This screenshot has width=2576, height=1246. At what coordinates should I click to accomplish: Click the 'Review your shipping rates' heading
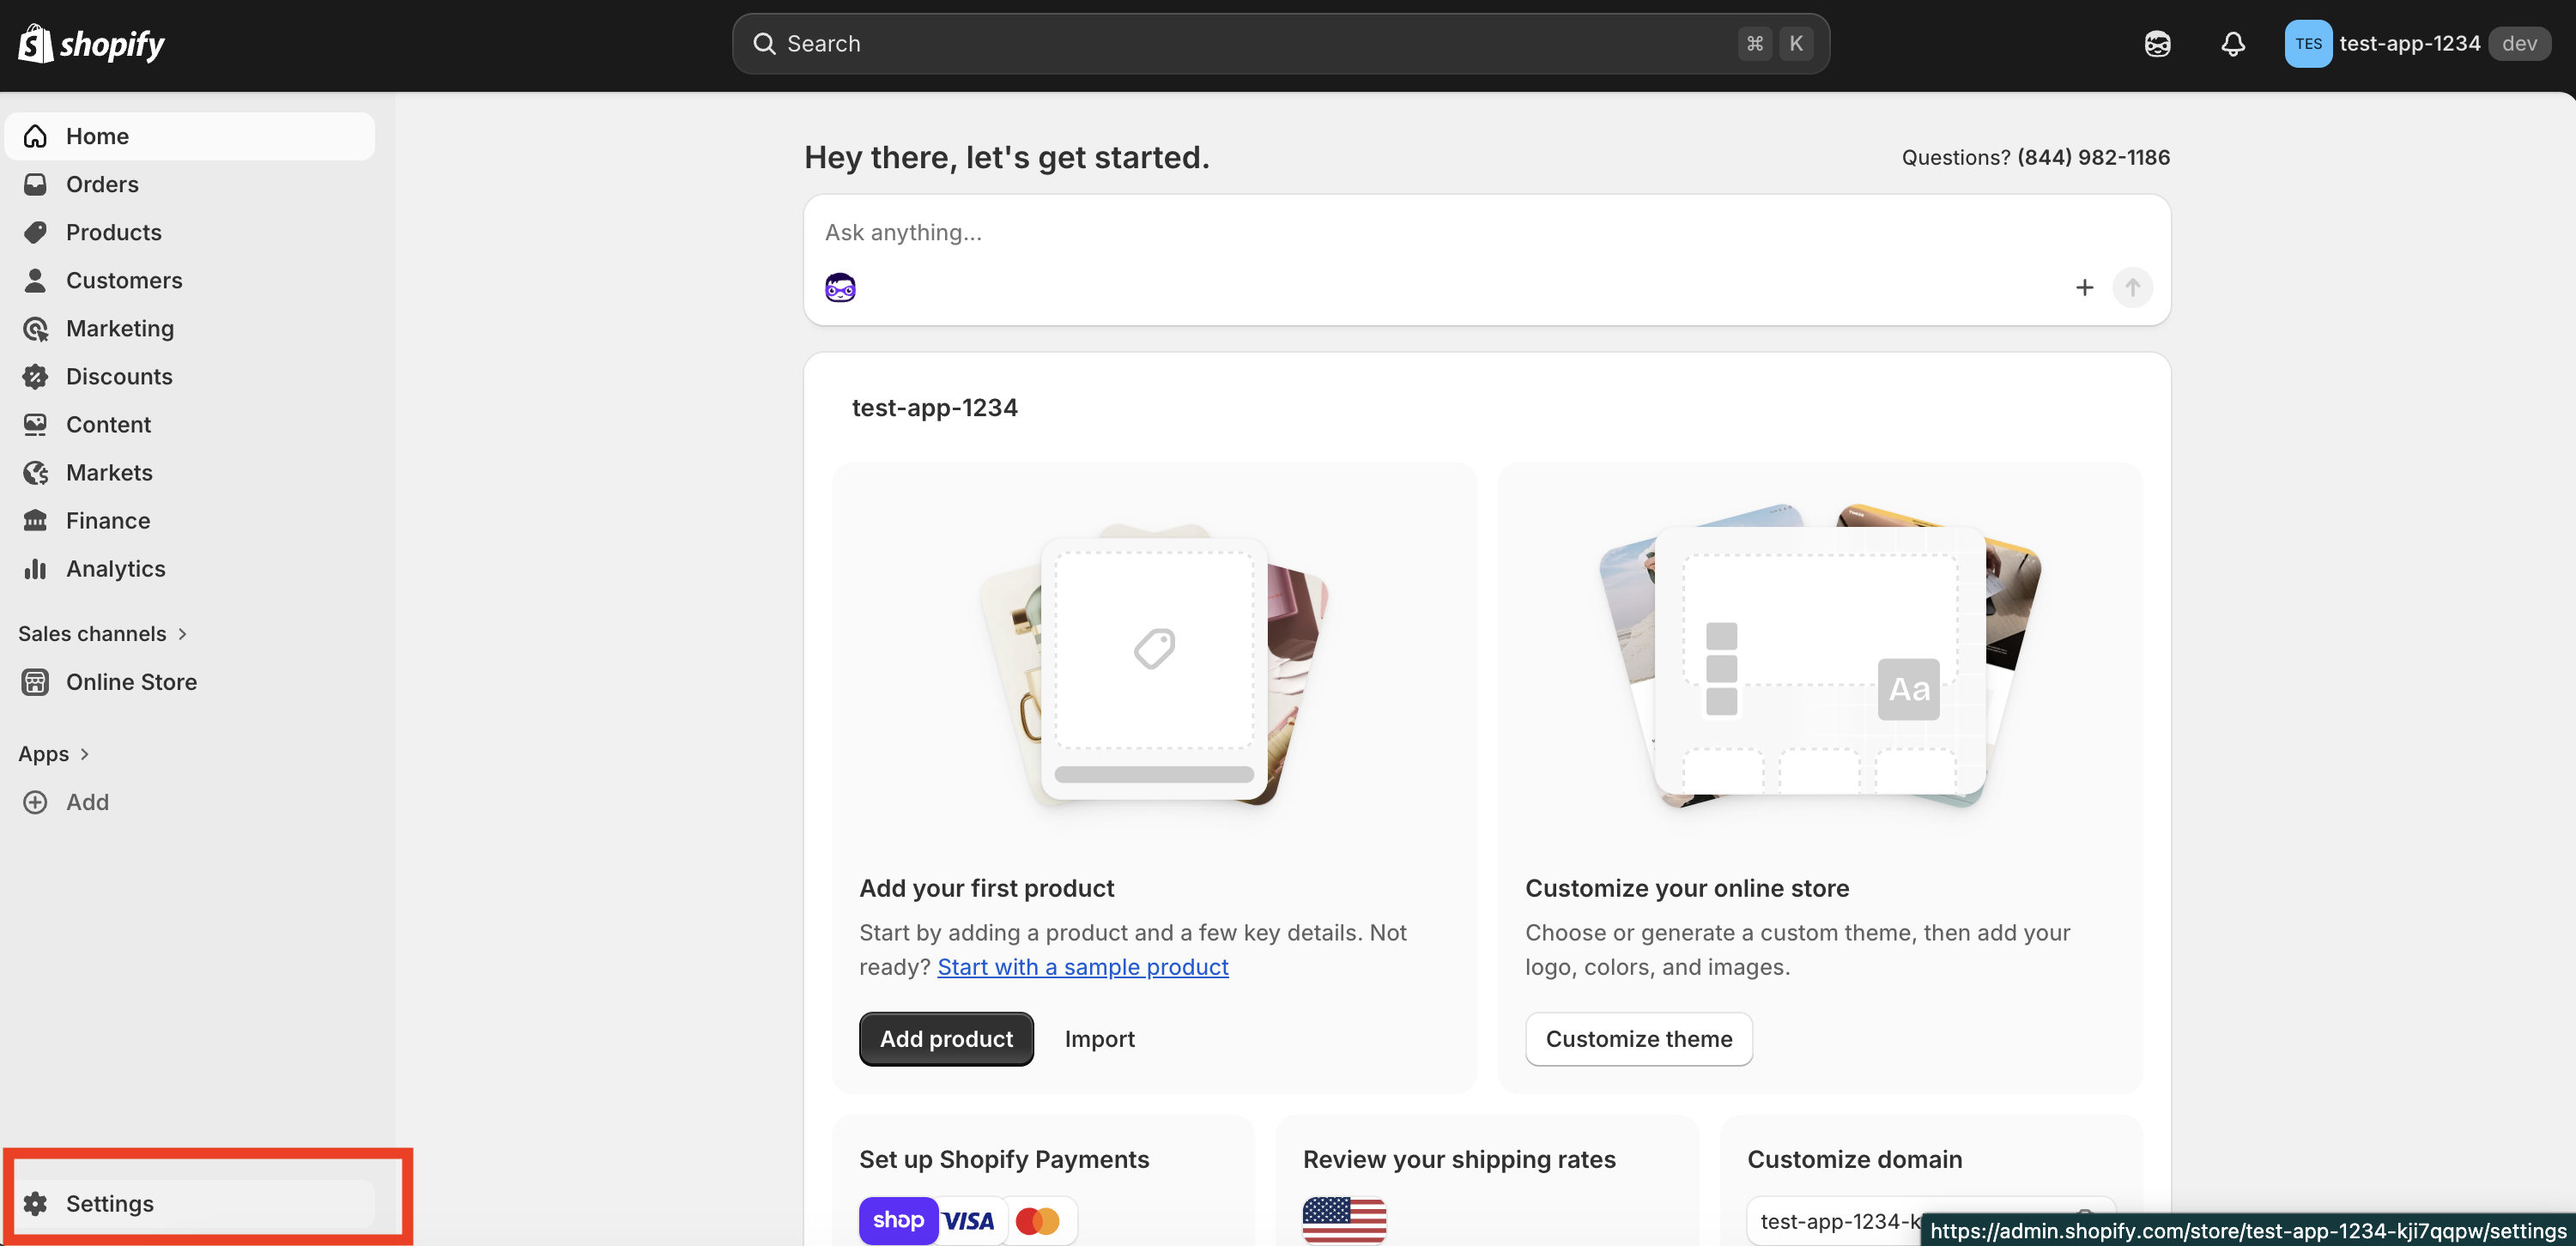[1459, 1159]
